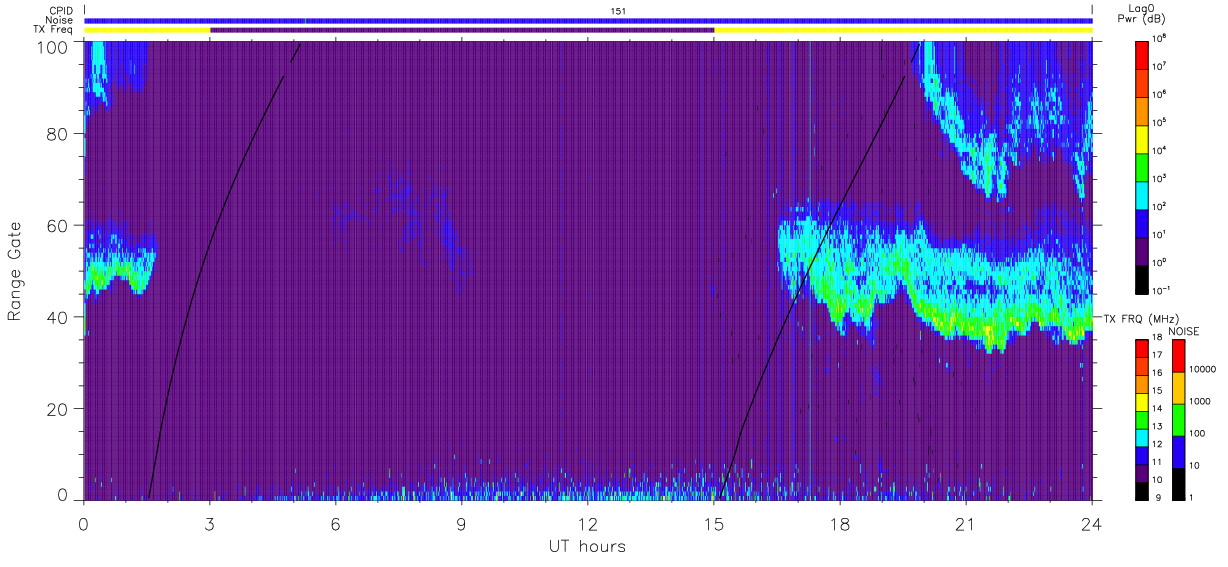The height and width of the screenshot is (567, 1228).
Task: Click the 'Range Gate' axis title
Action: coord(16,270)
